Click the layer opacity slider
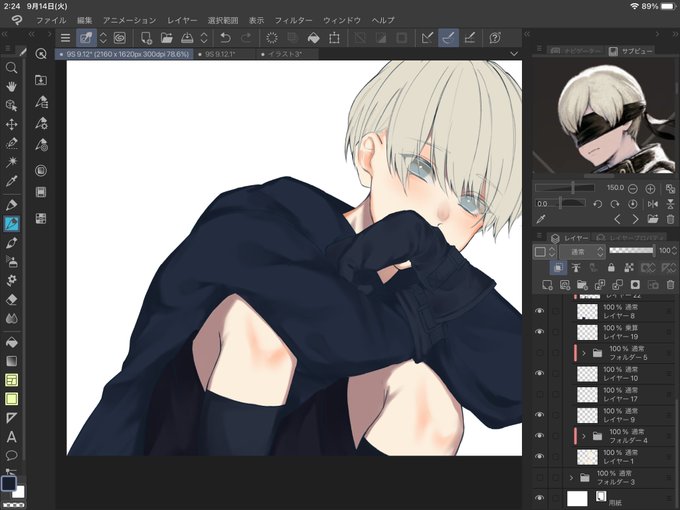This screenshot has width=680, height=510. coord(631,250)
